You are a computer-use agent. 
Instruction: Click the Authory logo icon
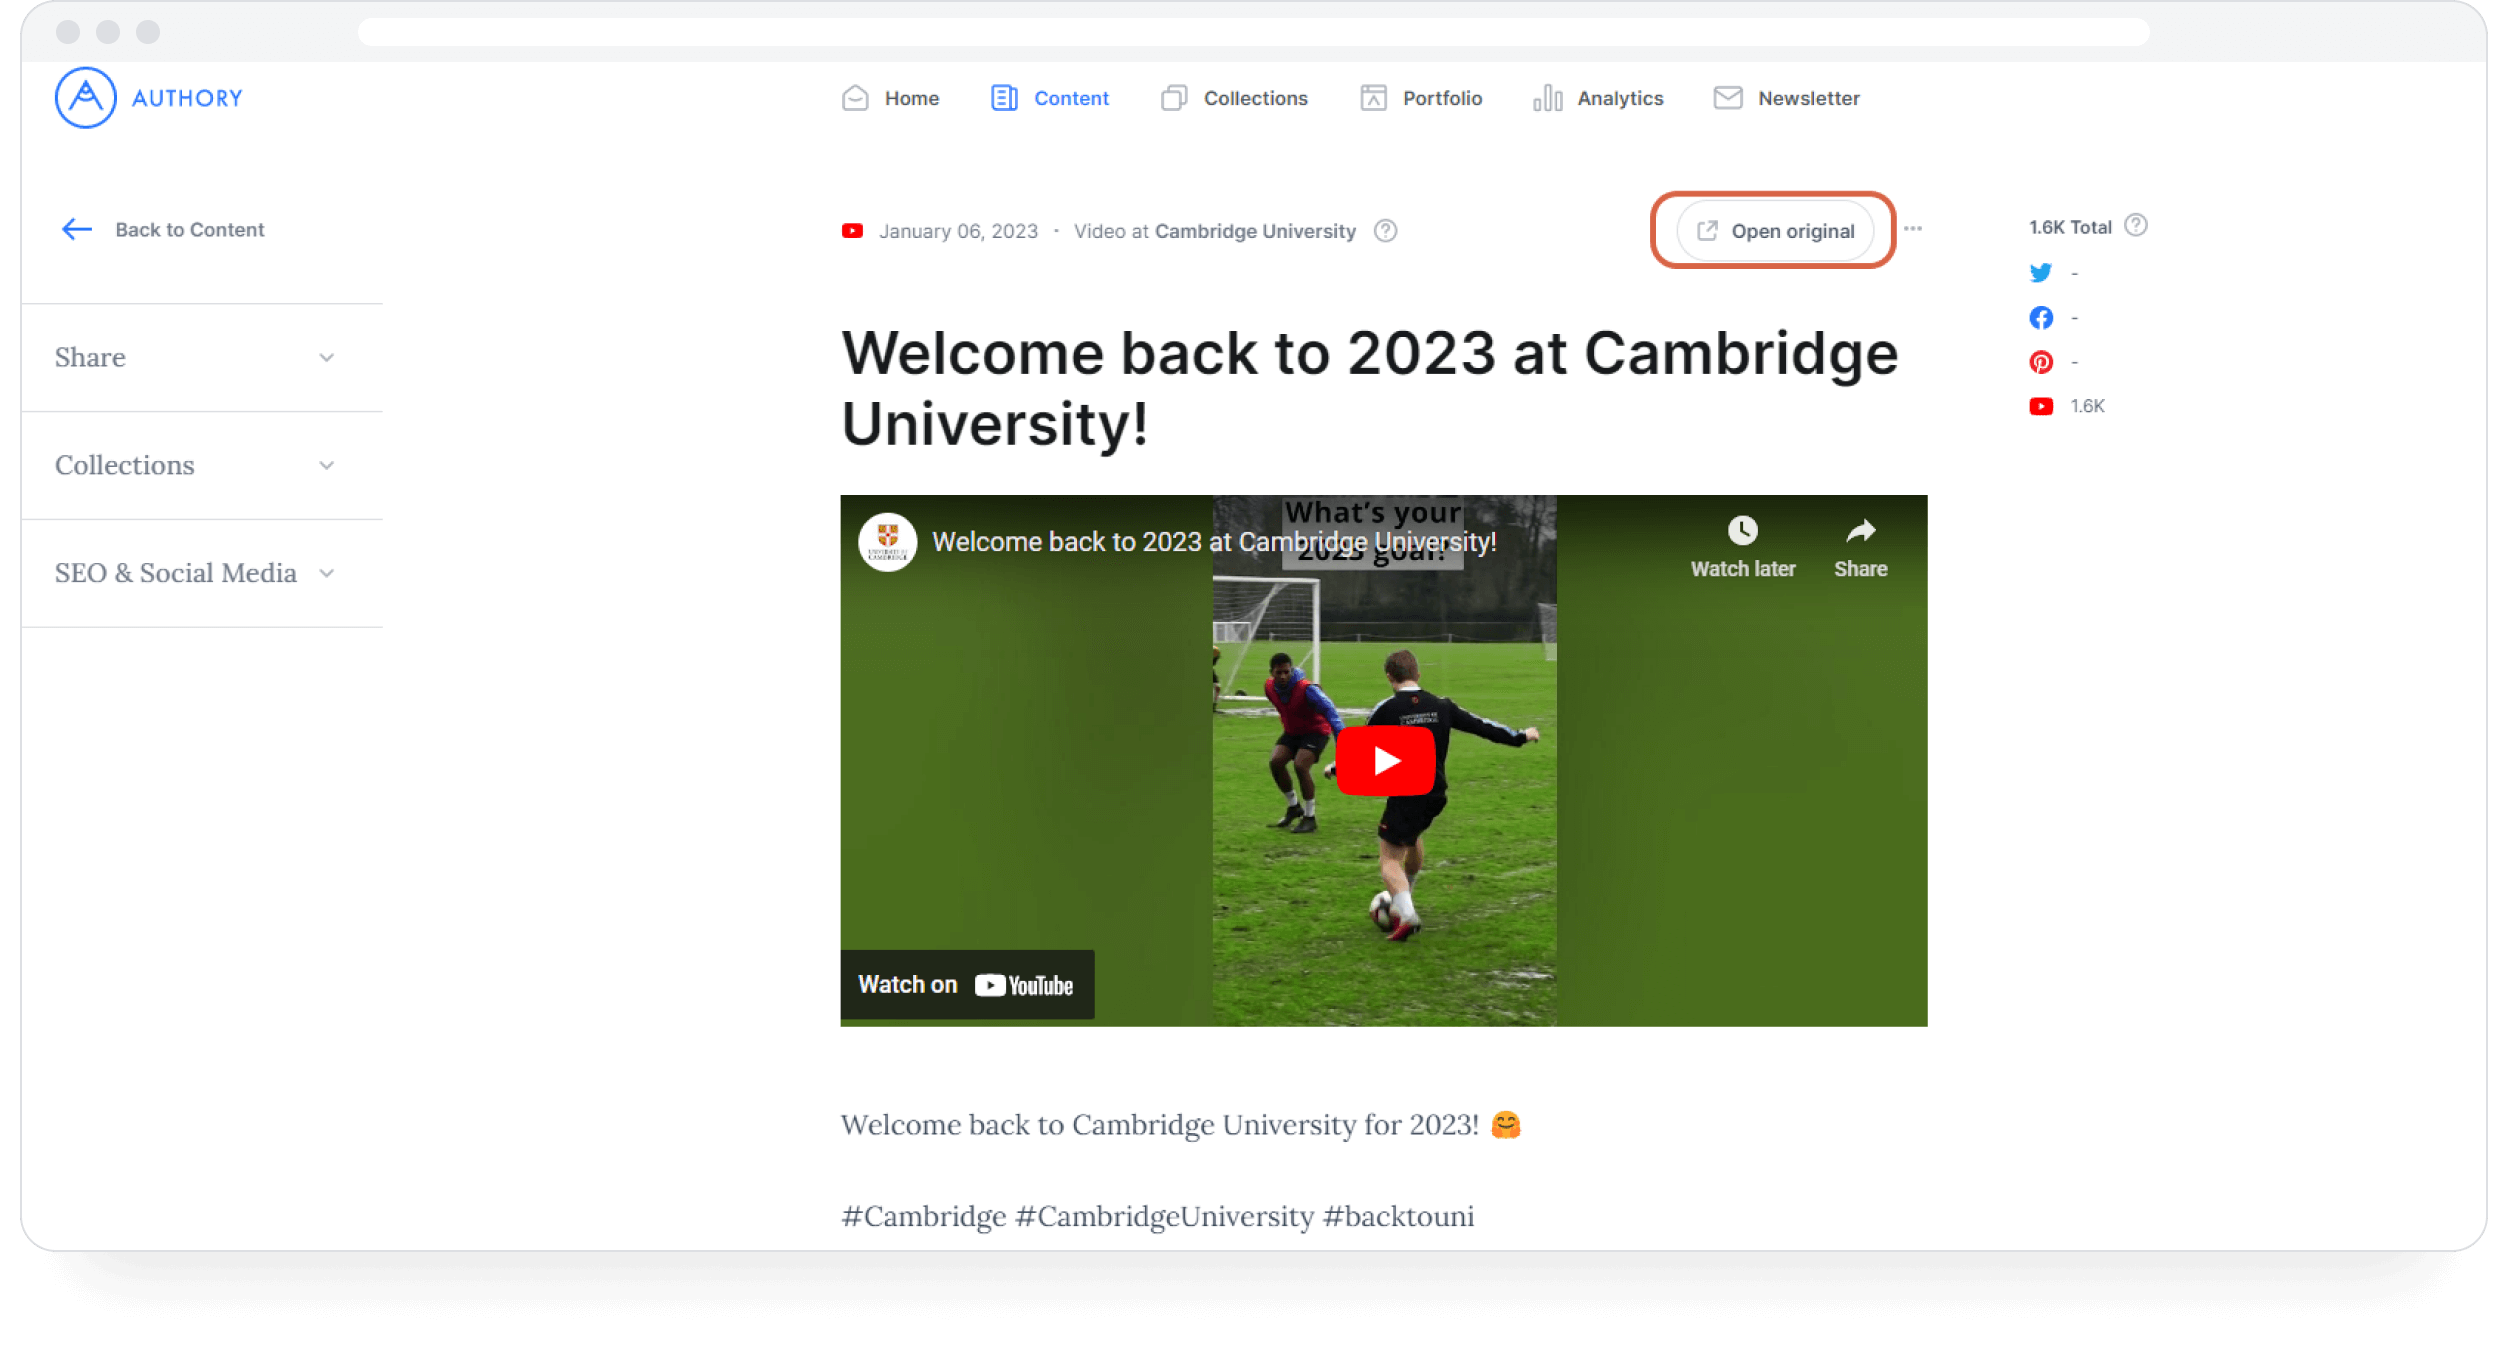[x=85, y=98]
